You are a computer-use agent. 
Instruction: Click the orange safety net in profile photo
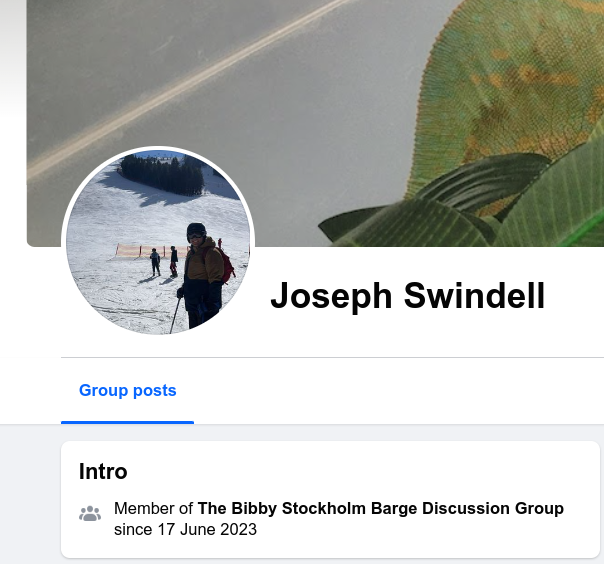click(x=152, y=251)
